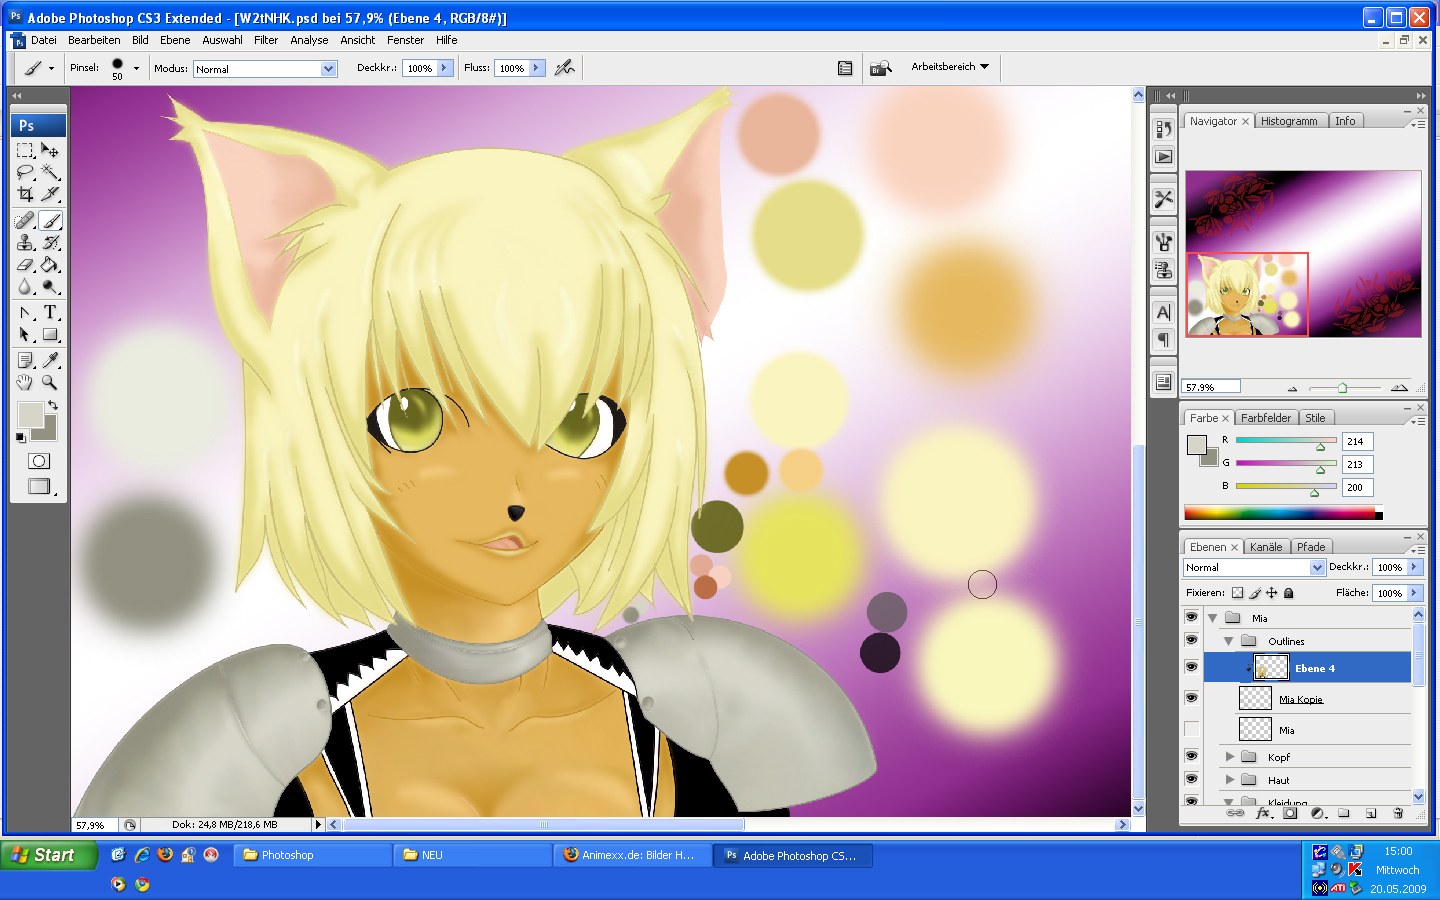This screenshot has height=900, width=1440.
Task: Click the foreground color swatch in toolbox
Action: click(x=30, y=415)
